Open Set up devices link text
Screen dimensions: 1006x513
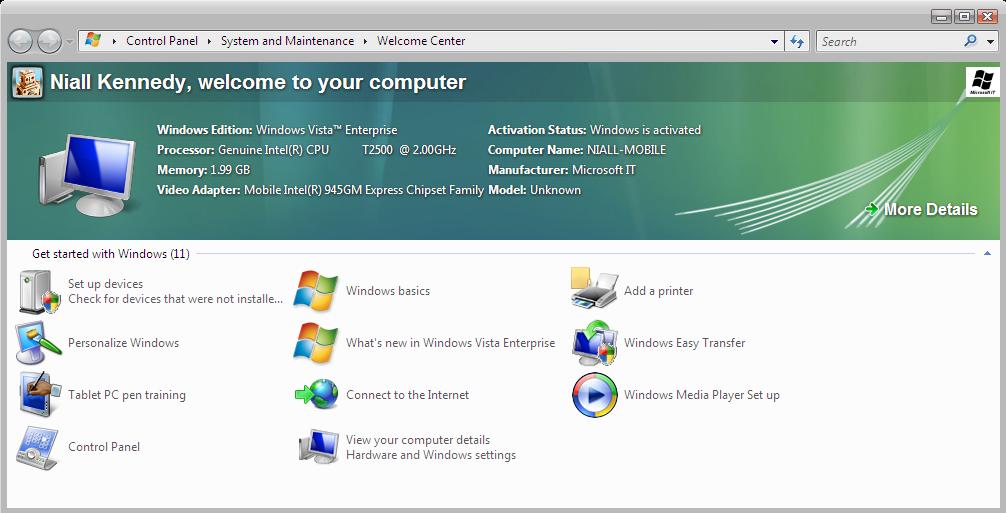[105, 284]
